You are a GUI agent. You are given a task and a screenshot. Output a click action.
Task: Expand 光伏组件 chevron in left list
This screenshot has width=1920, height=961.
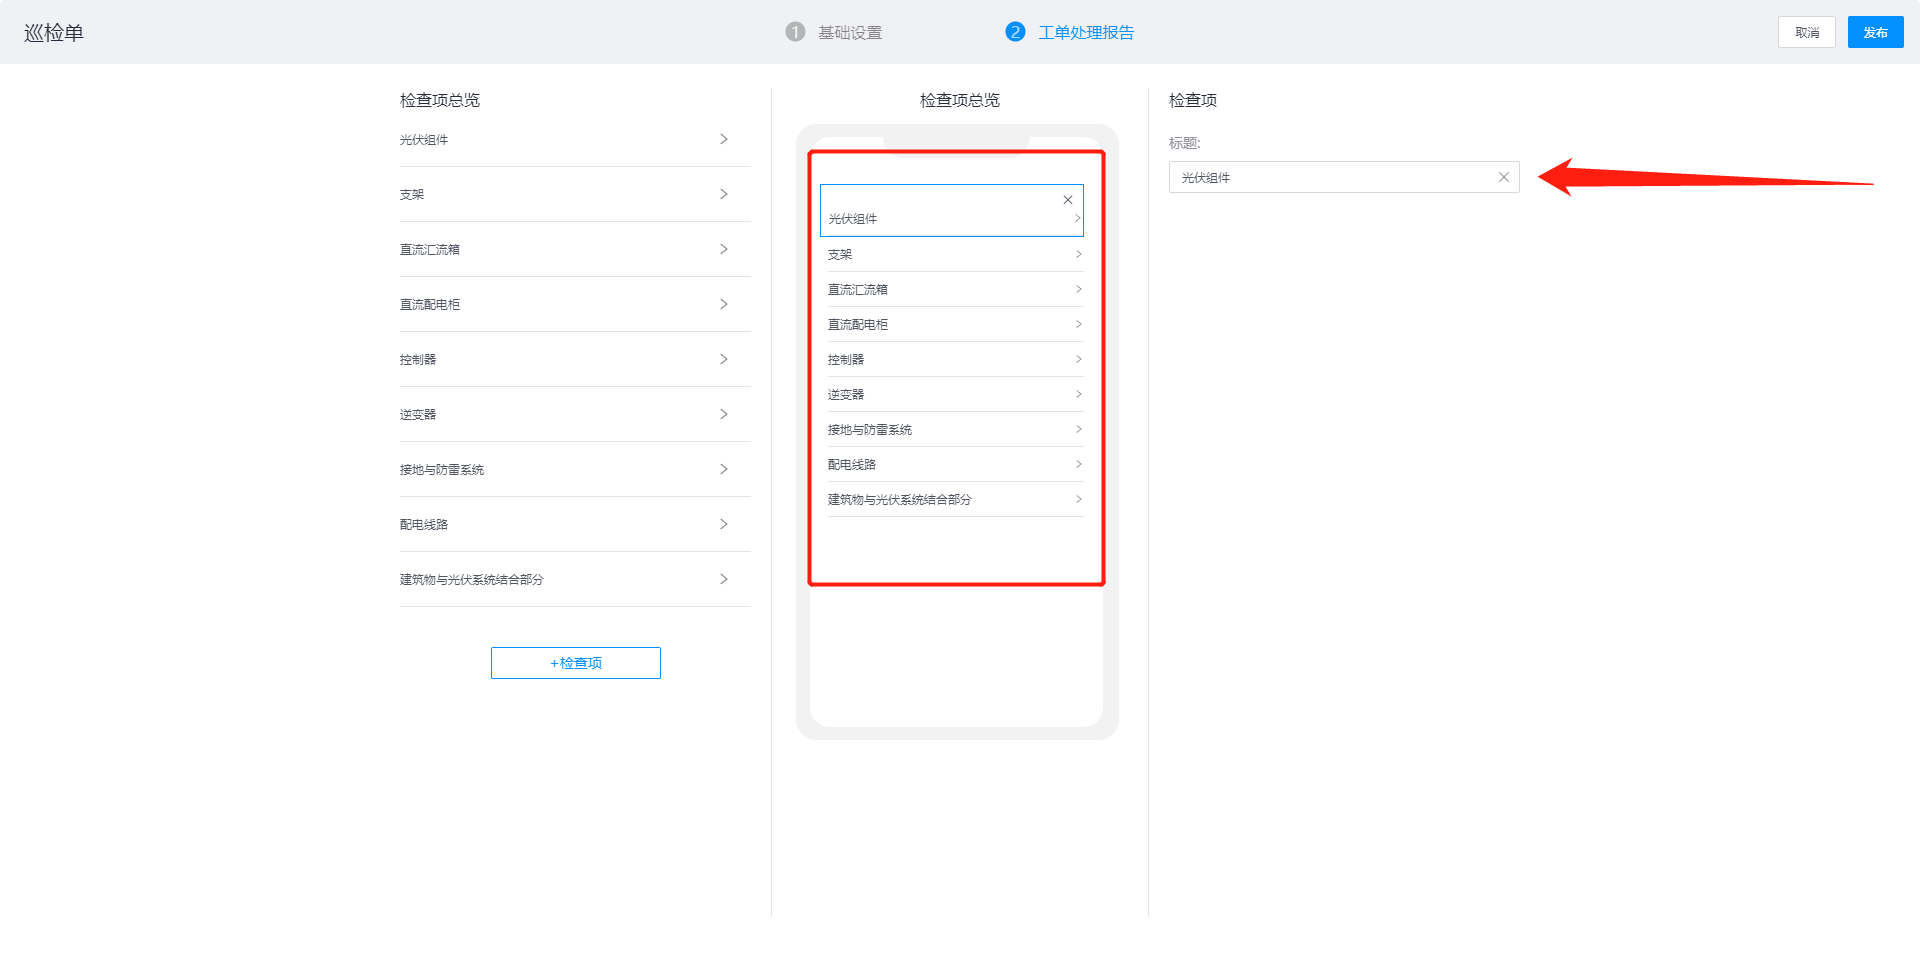pos(724,139)
